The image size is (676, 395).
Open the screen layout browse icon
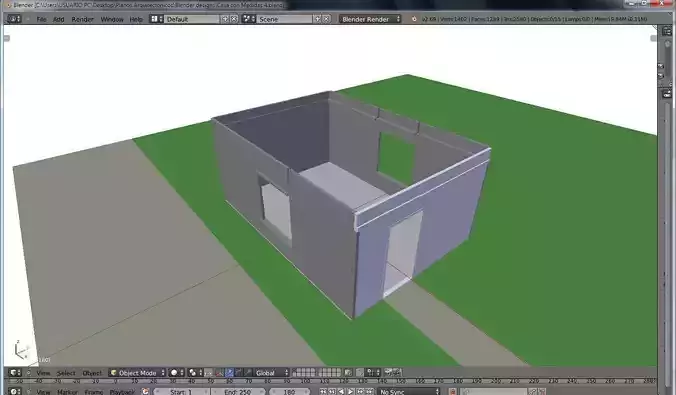(x=156, y=19)
